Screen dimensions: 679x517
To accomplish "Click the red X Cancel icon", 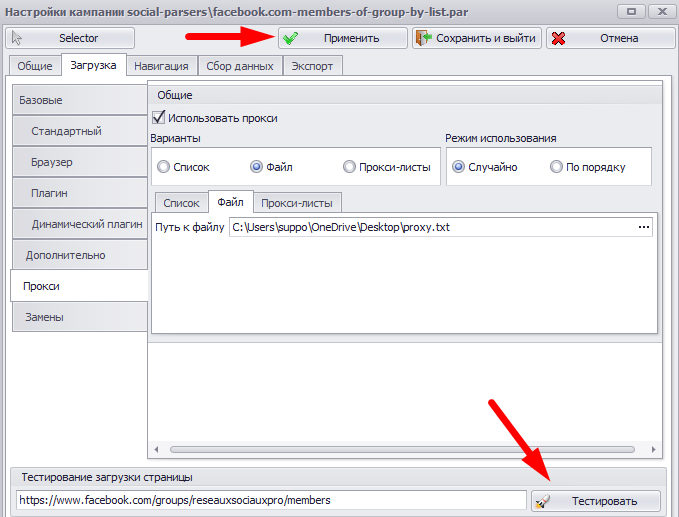I will tap(558, 39).
